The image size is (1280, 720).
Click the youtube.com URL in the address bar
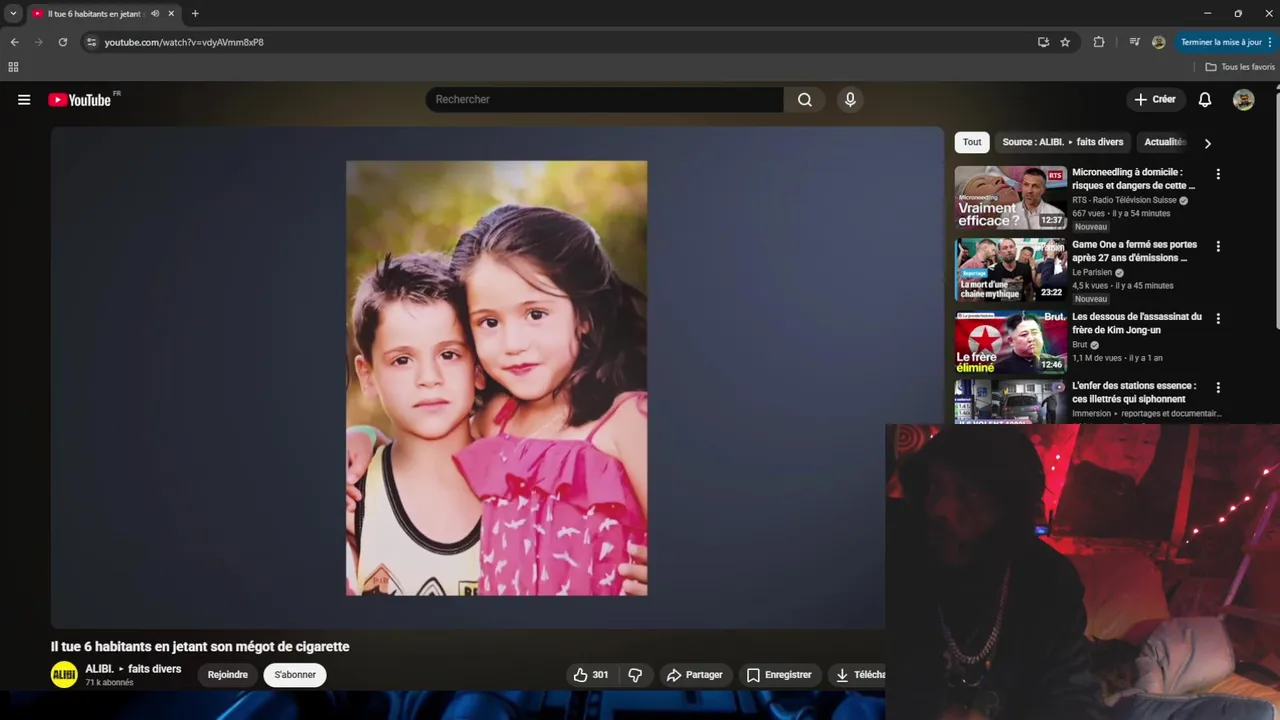click(x=184, y=42)
